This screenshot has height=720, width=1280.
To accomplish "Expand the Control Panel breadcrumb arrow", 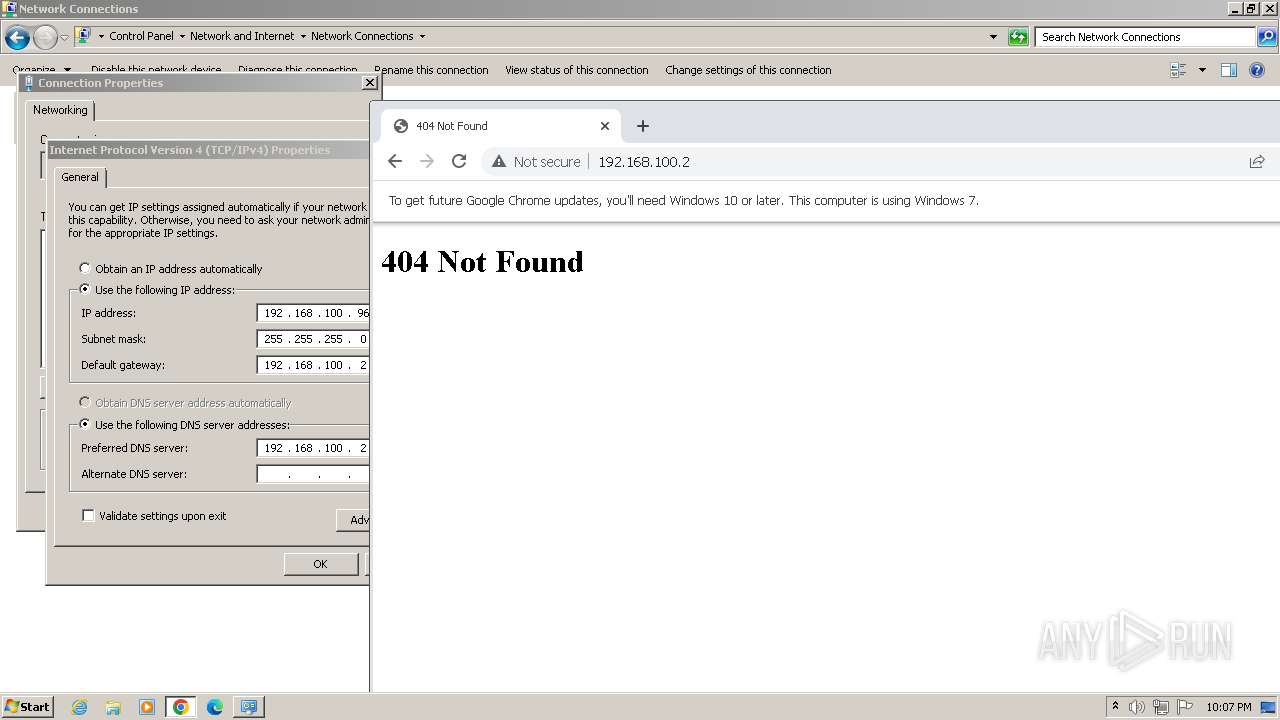I will 182,36.
